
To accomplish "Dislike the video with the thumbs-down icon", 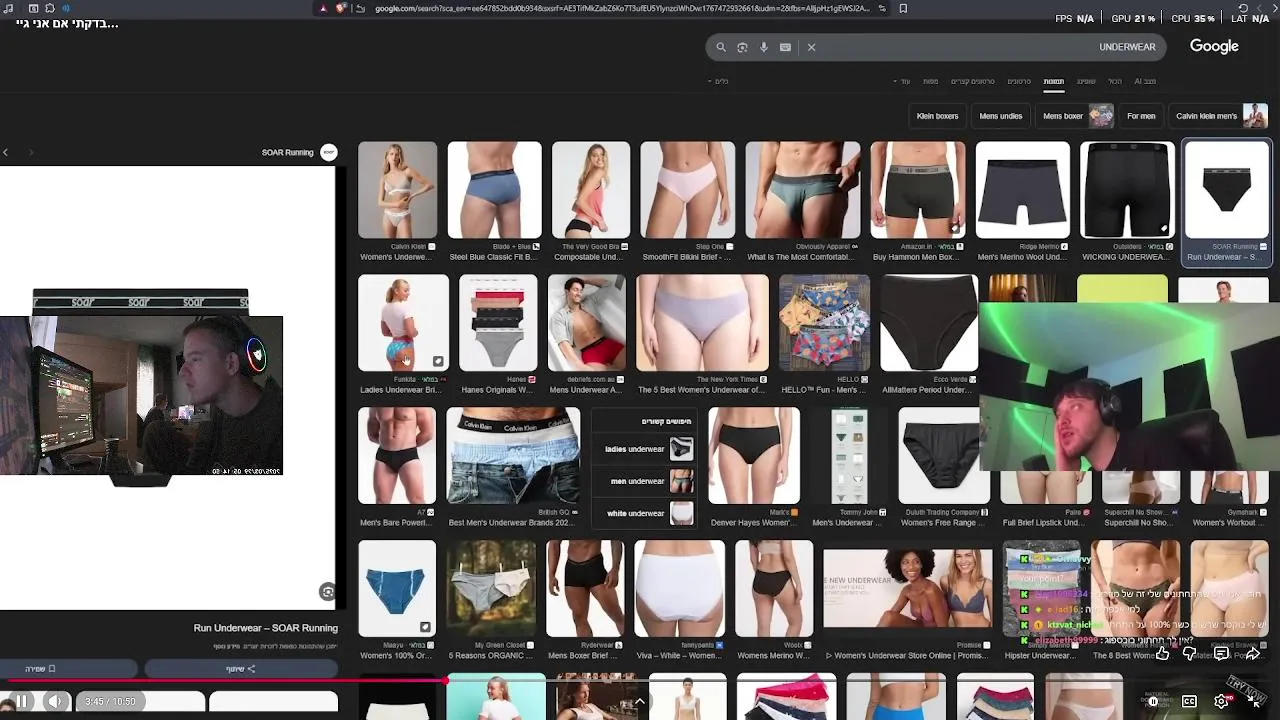I will [x=1190, y=654].
